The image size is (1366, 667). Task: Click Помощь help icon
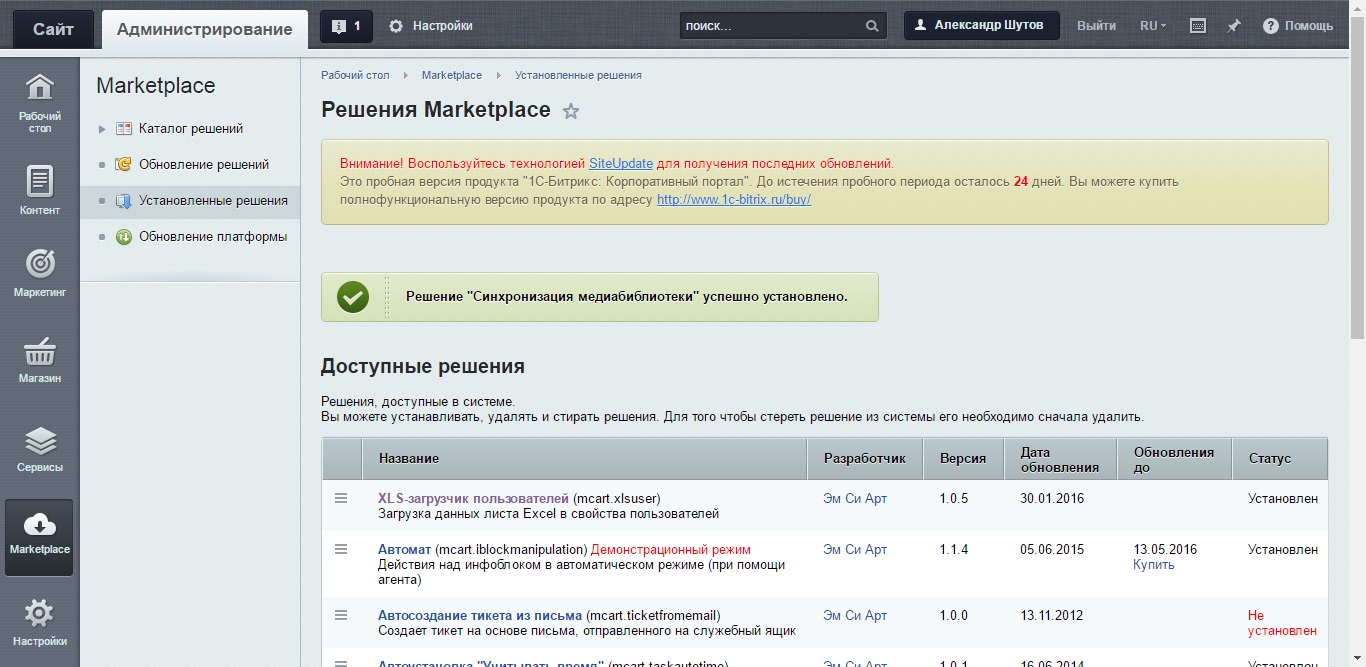point(1271,26)
